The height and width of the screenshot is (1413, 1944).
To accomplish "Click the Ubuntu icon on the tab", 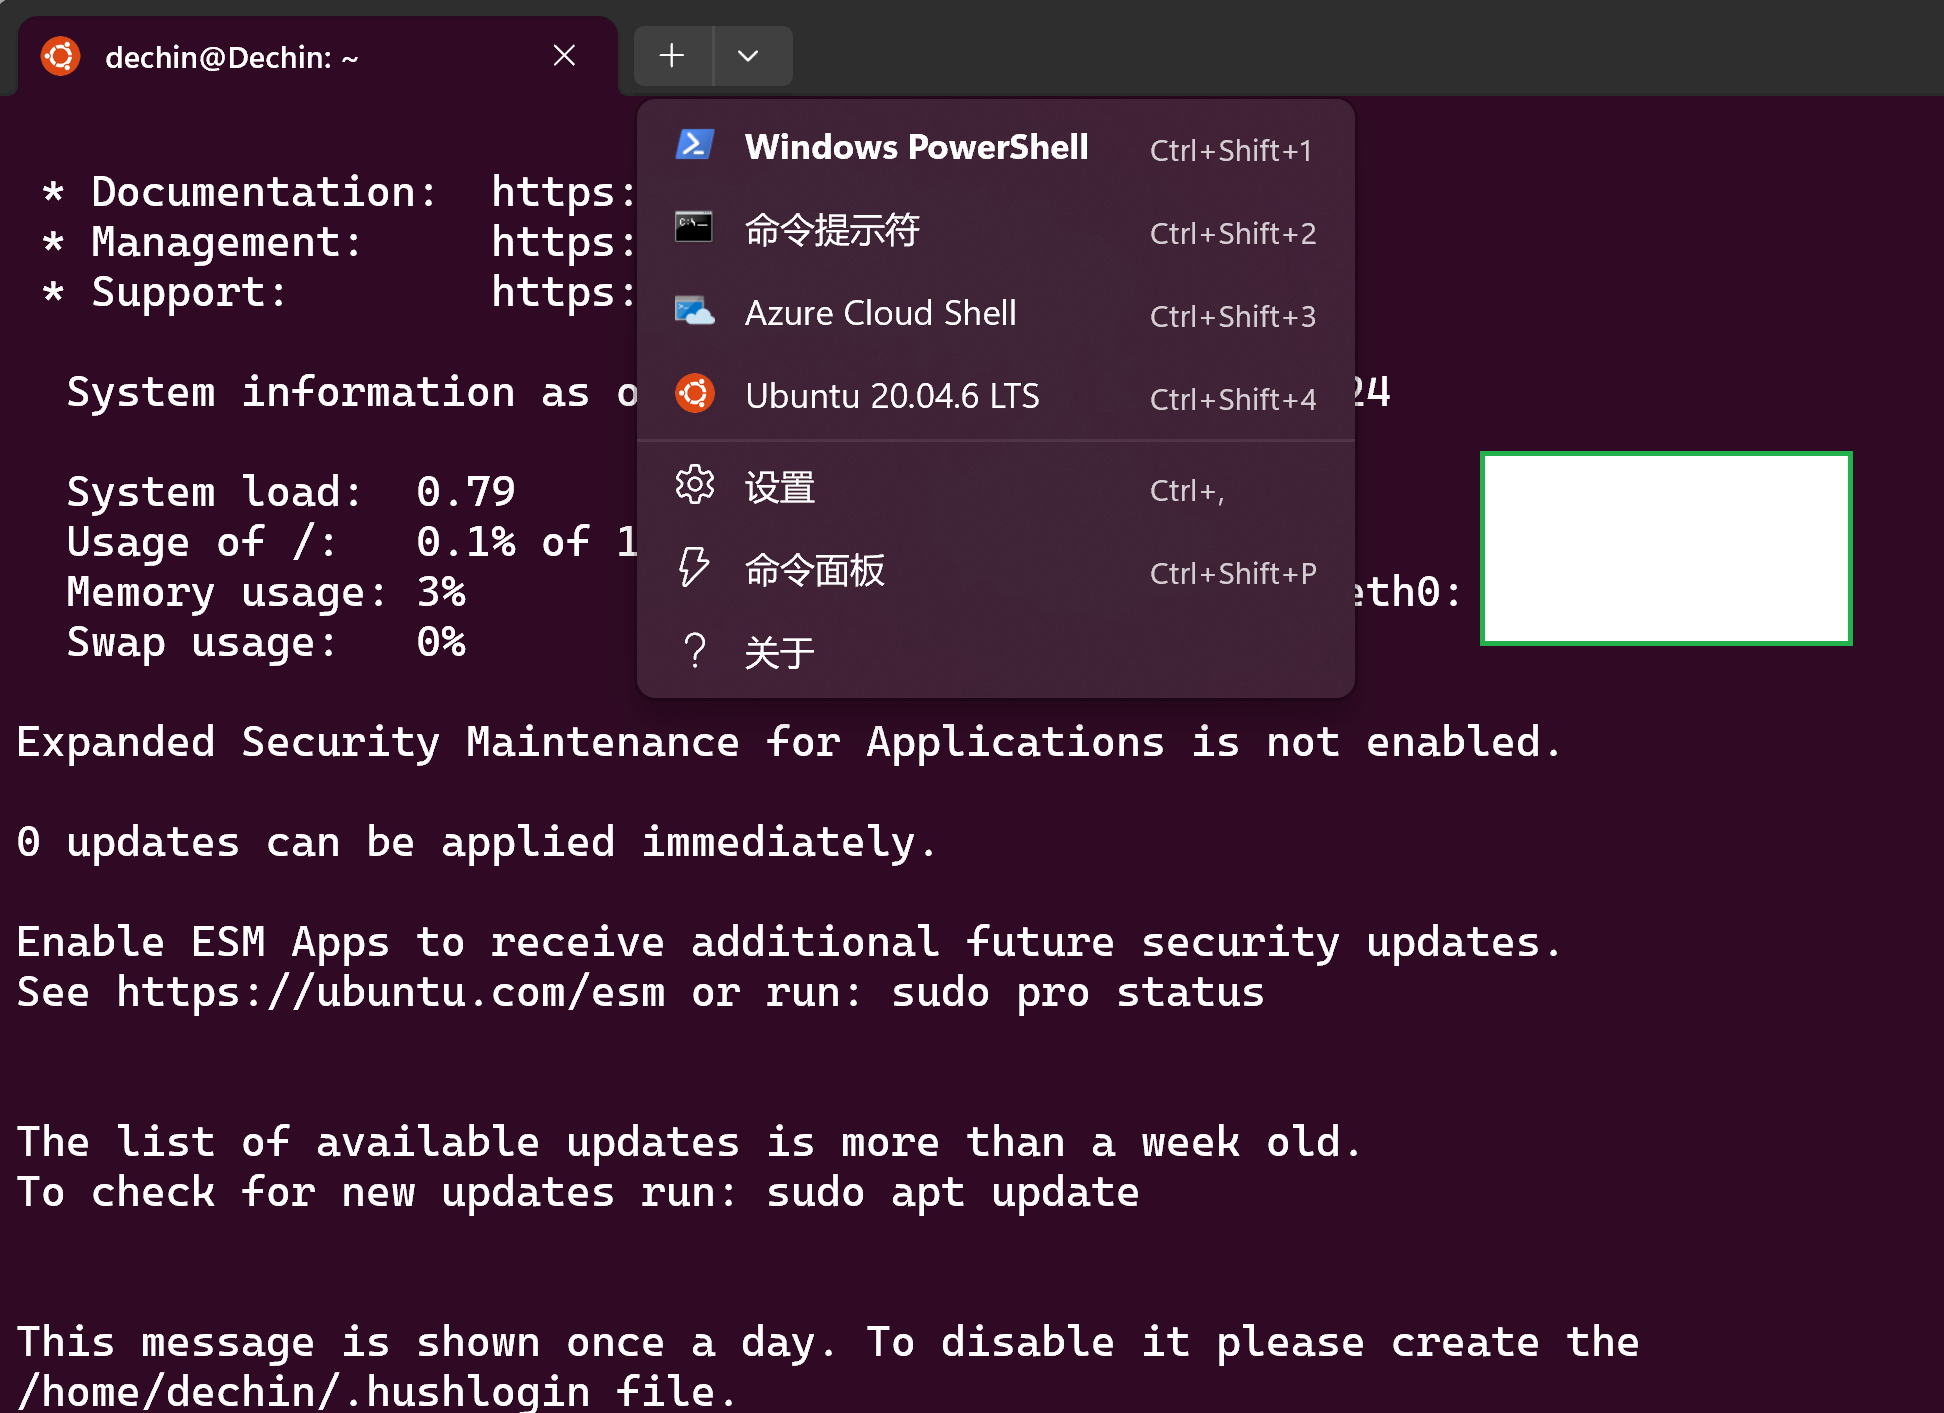I will (x=61, y=57).
